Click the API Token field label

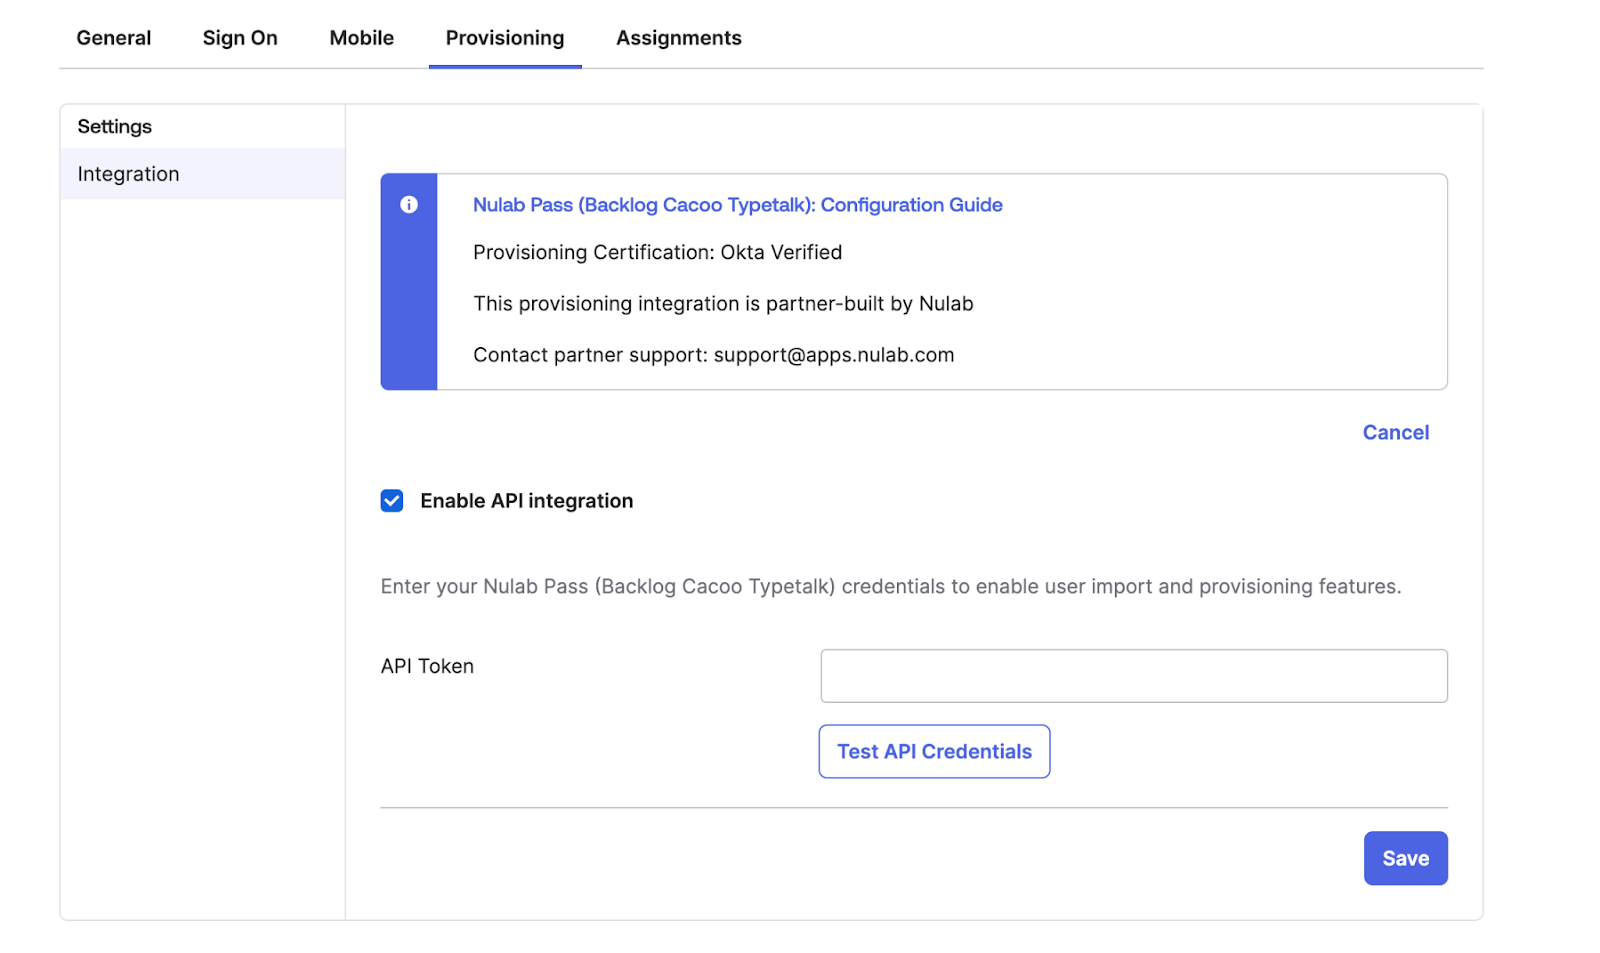pyautogui.click(x=427, y=666)
